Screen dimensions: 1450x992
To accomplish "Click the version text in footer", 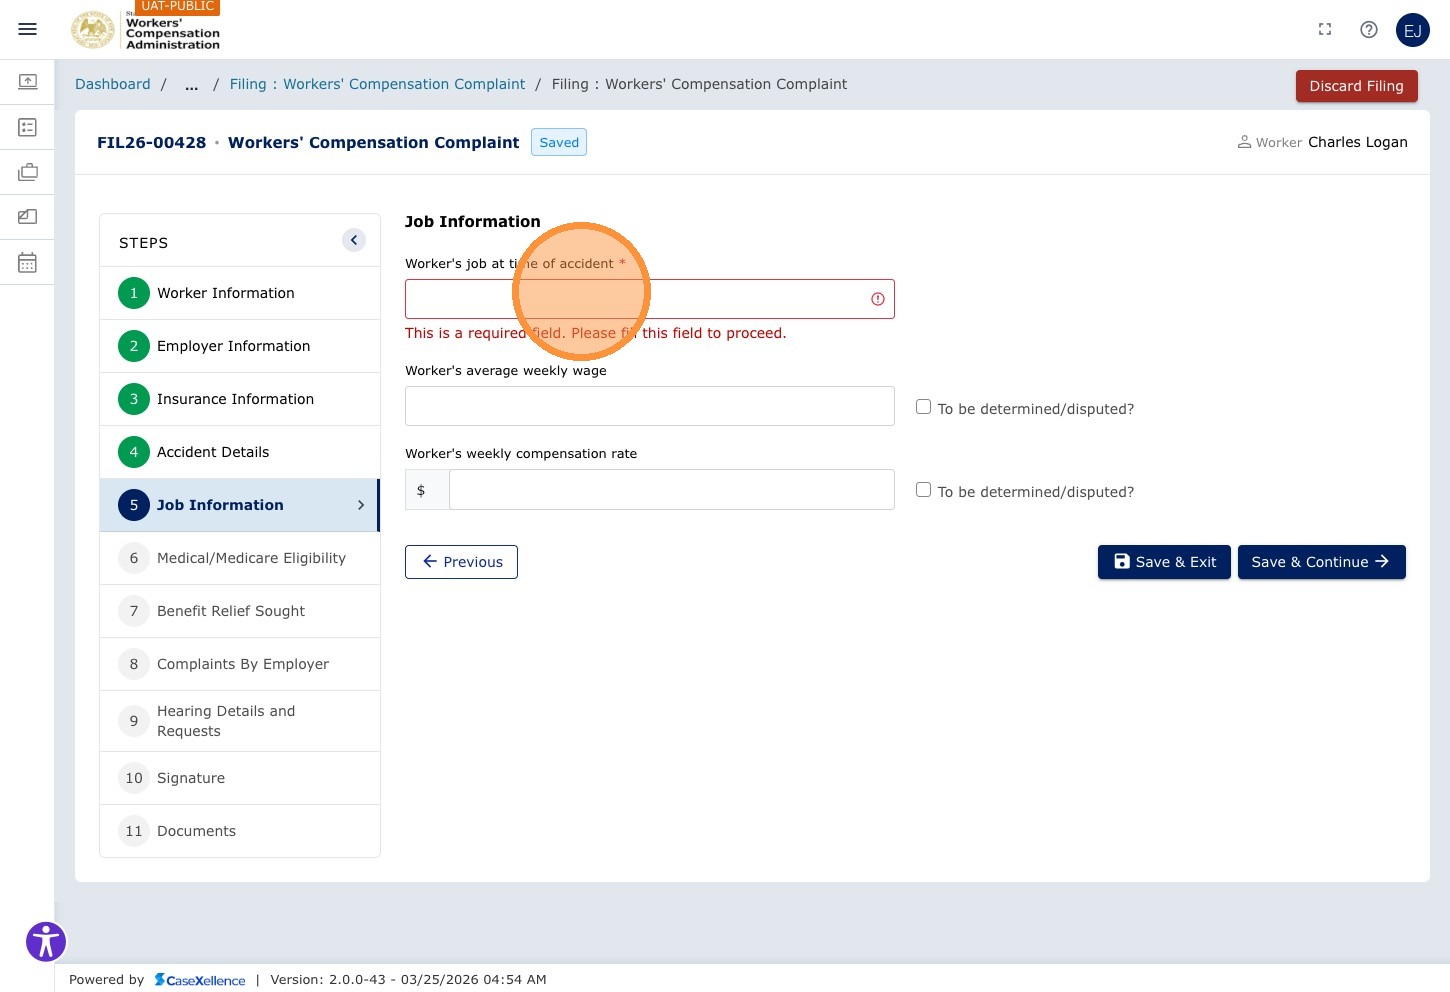I will 408,980.
